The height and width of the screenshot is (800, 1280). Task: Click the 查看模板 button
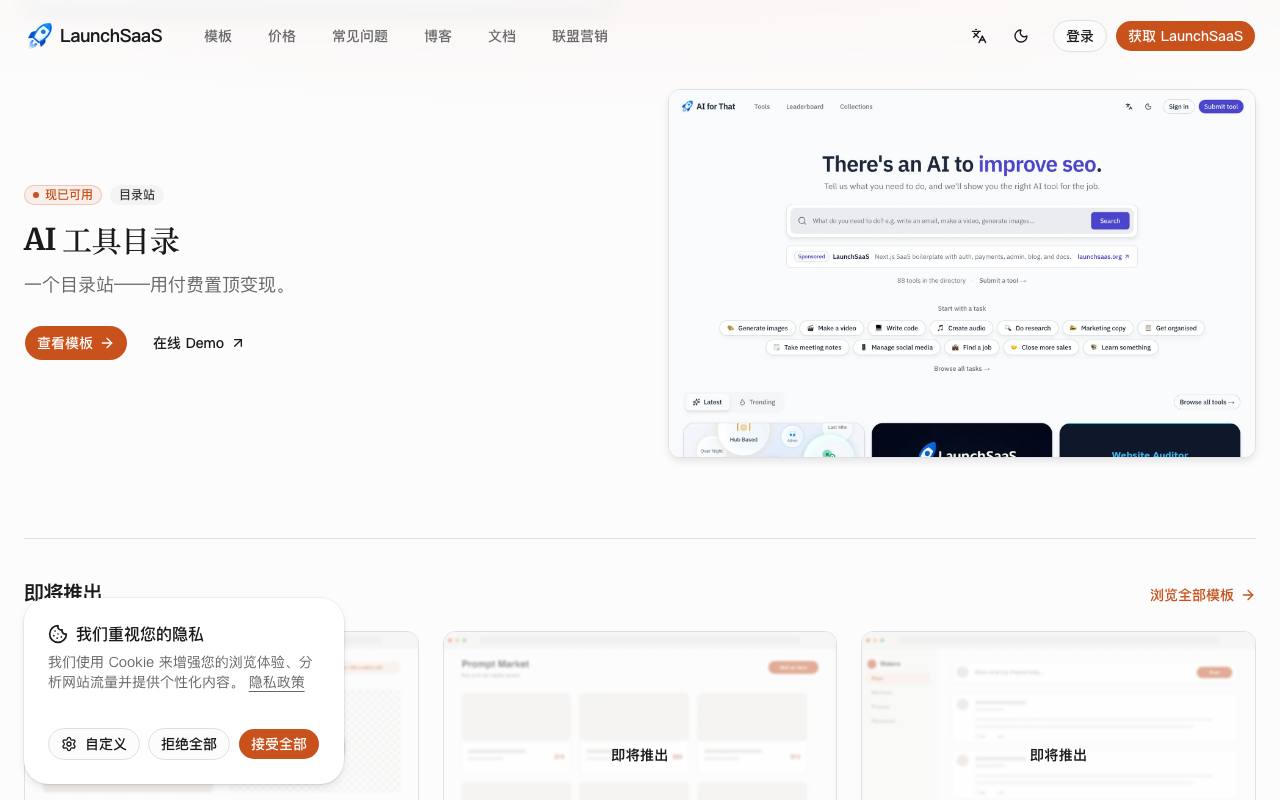point(76,343)
